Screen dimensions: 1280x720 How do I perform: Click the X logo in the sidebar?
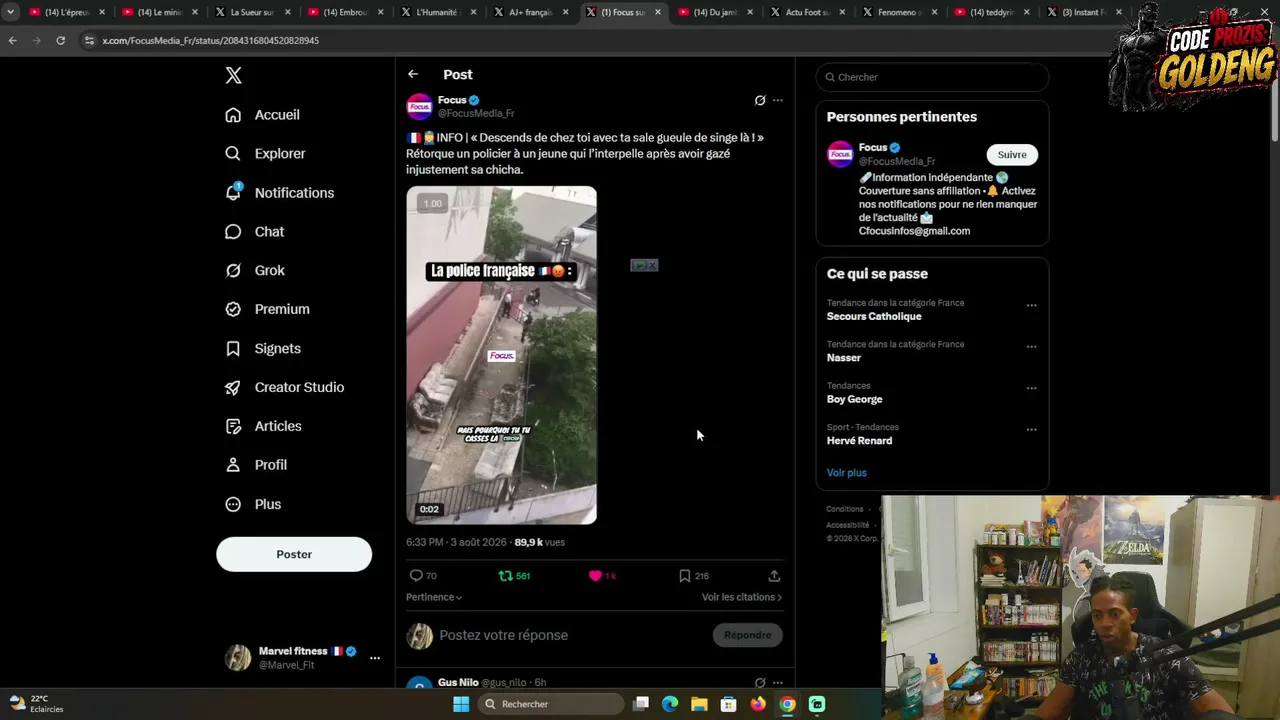click(x=233, y=75)
